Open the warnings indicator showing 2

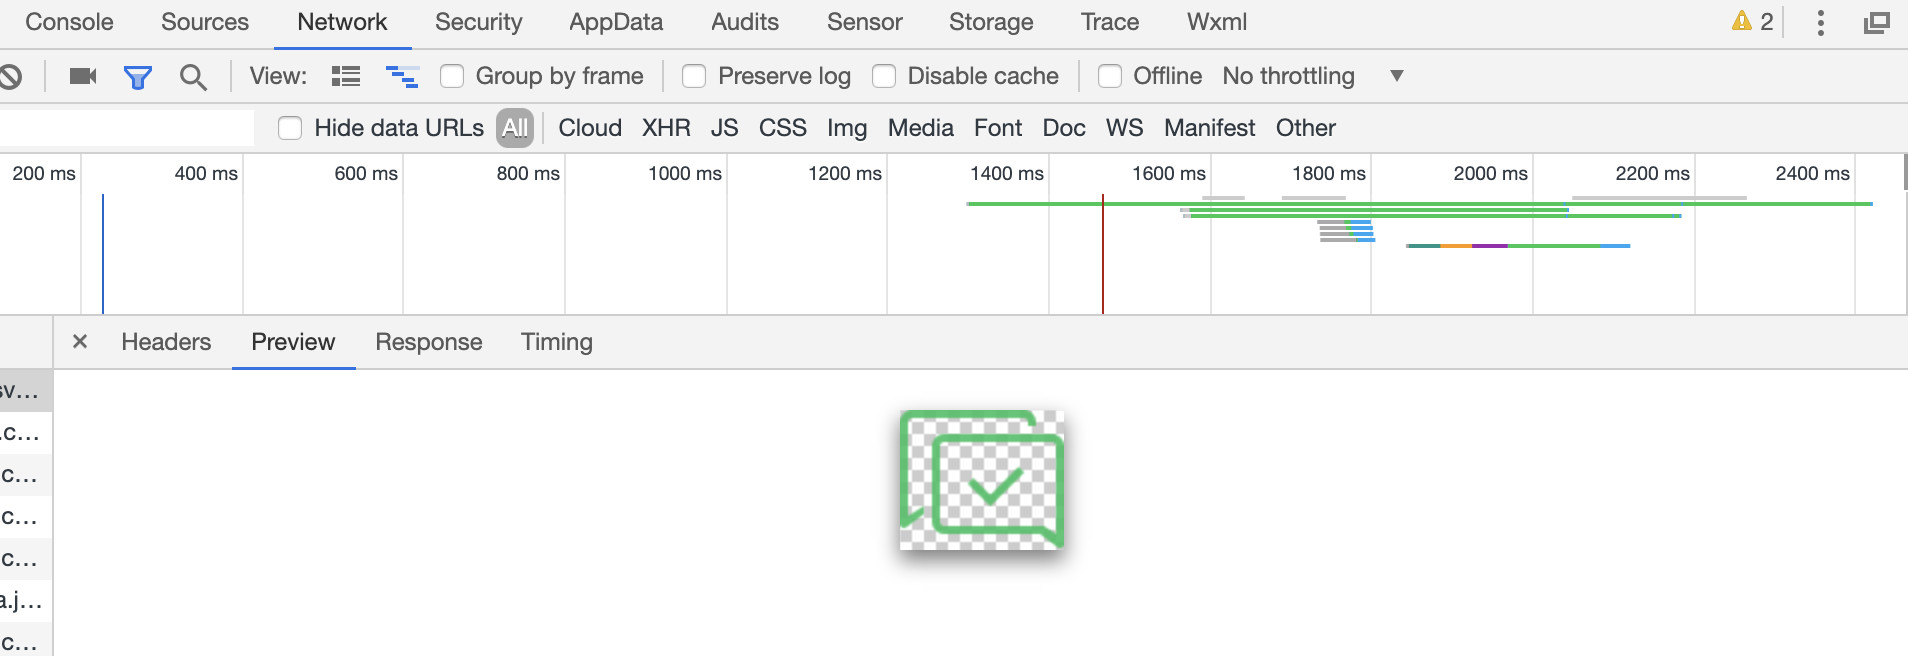(x=1753, y=22)
